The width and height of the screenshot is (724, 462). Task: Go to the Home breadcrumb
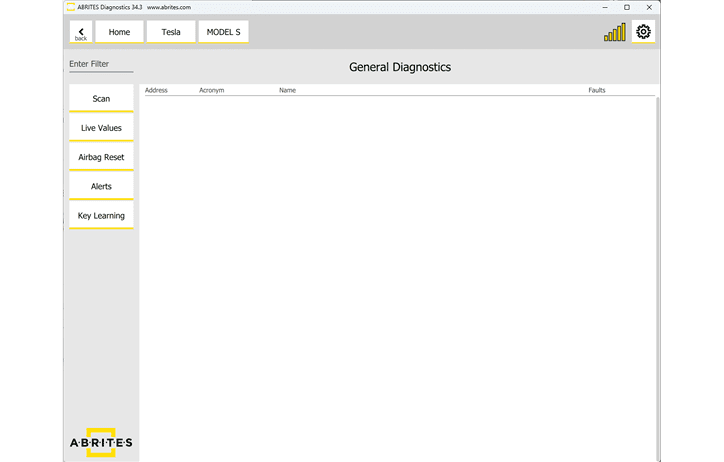point(119,32)
